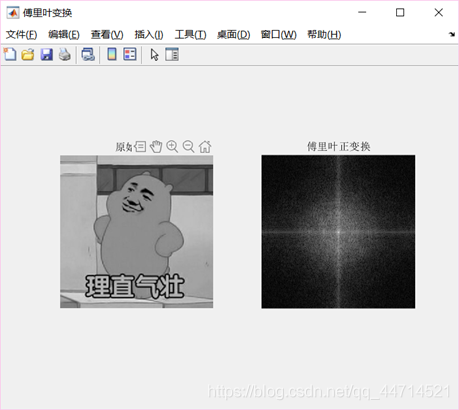
Task: Open the 窗口(W) menu
Action: click(x=278, y=34)
